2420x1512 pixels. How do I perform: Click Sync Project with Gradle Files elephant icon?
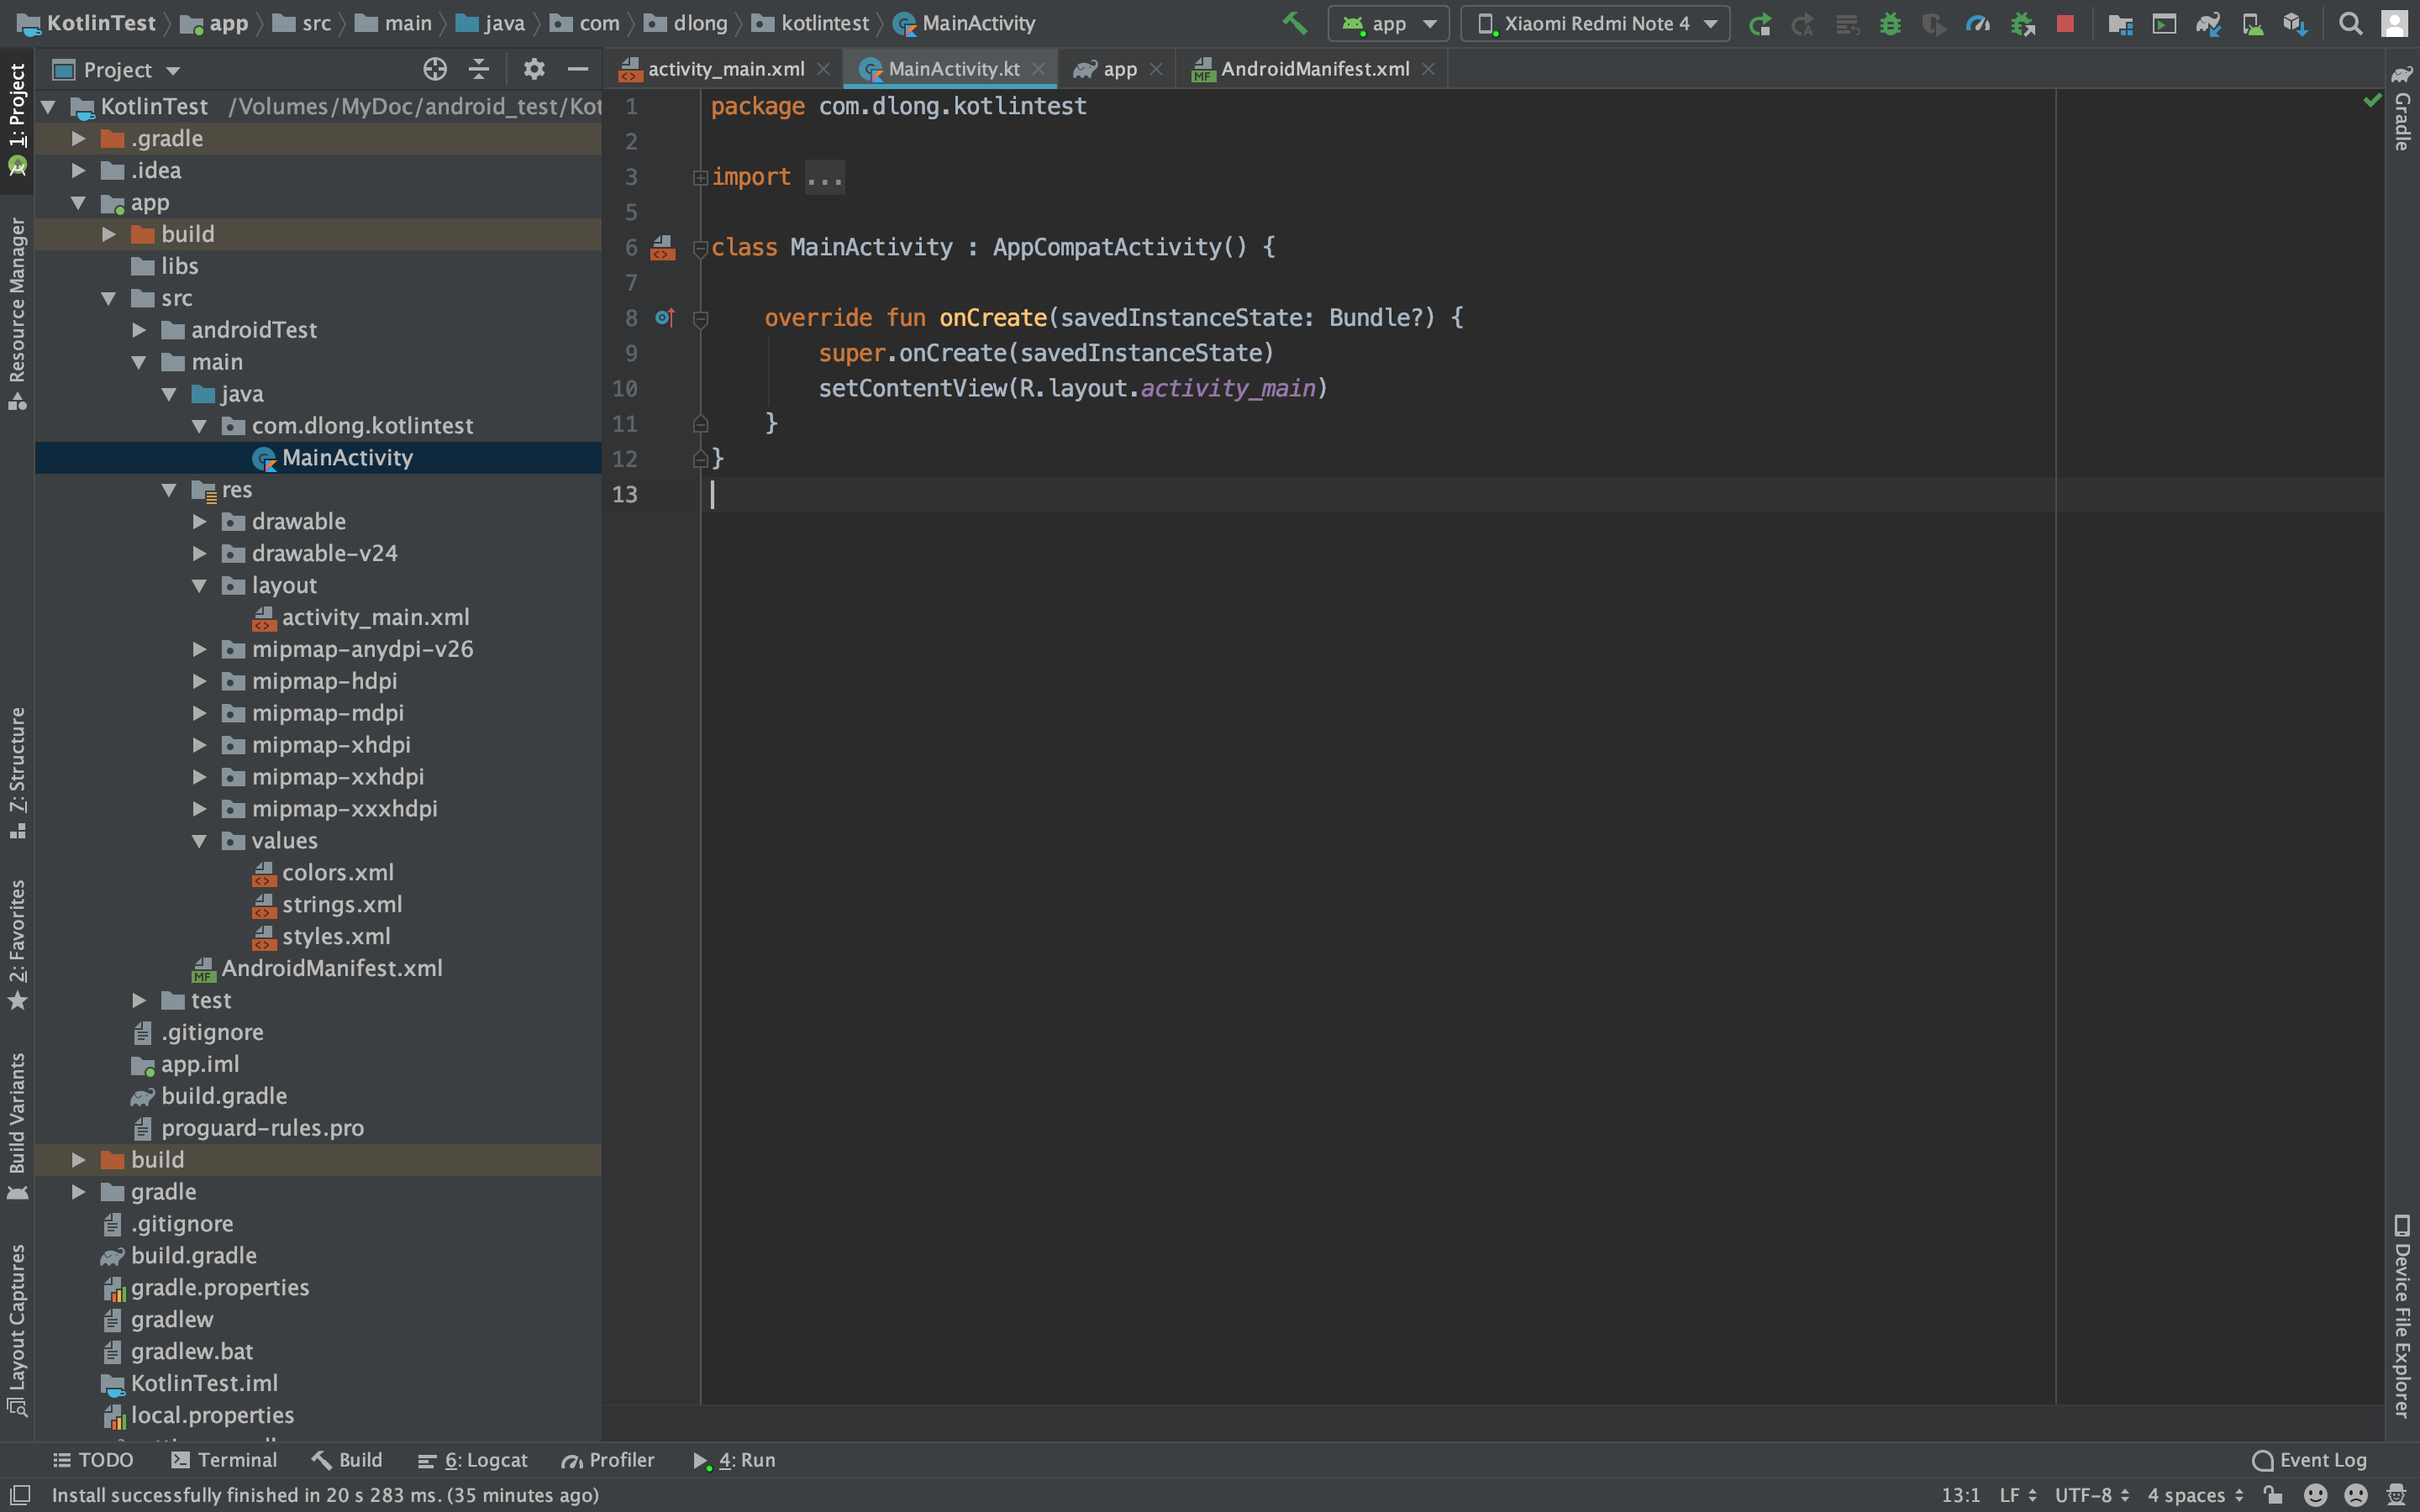tap(2208, 24)
